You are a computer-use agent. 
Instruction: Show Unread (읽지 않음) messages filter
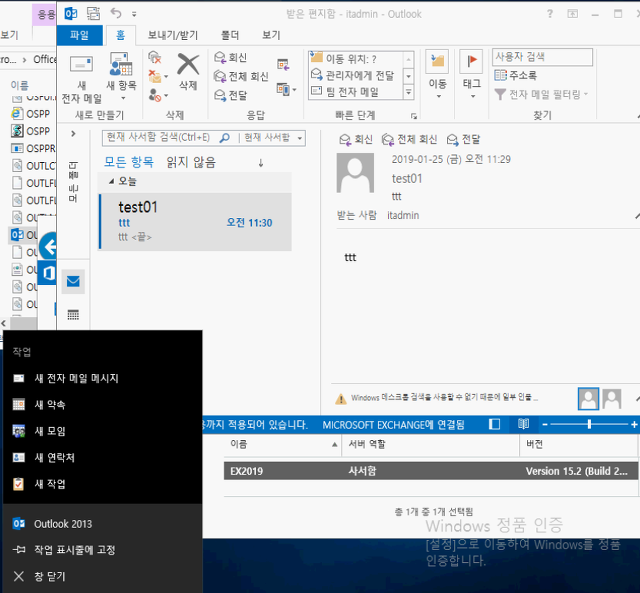(191, 162)
